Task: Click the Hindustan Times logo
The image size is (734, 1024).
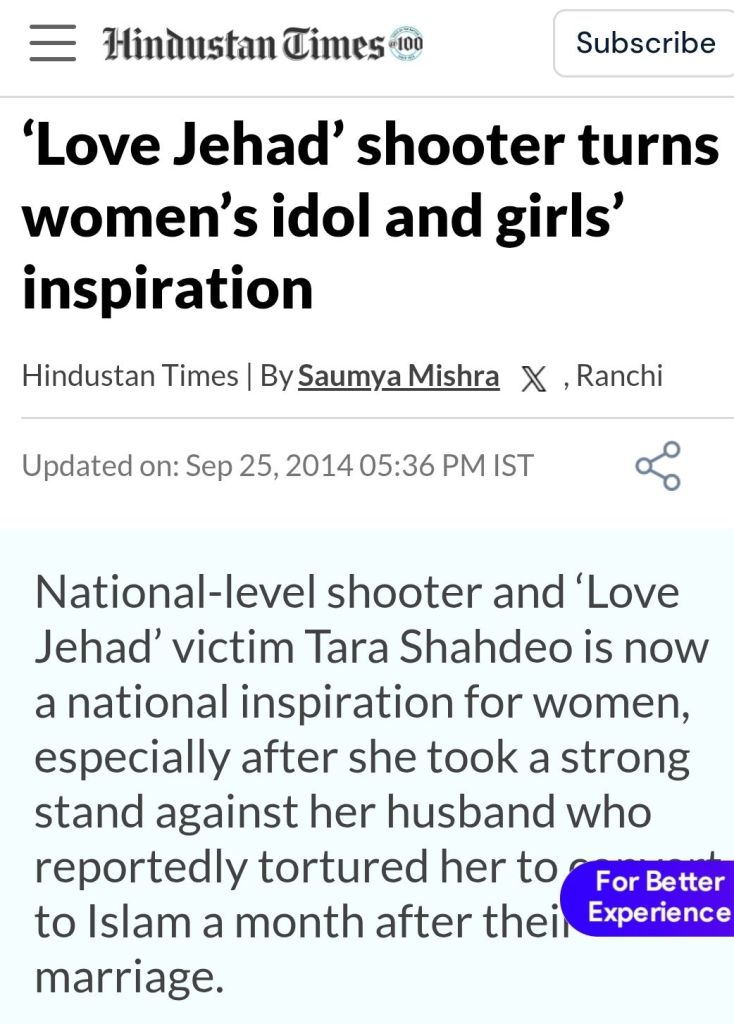Action: click(243, 45)
